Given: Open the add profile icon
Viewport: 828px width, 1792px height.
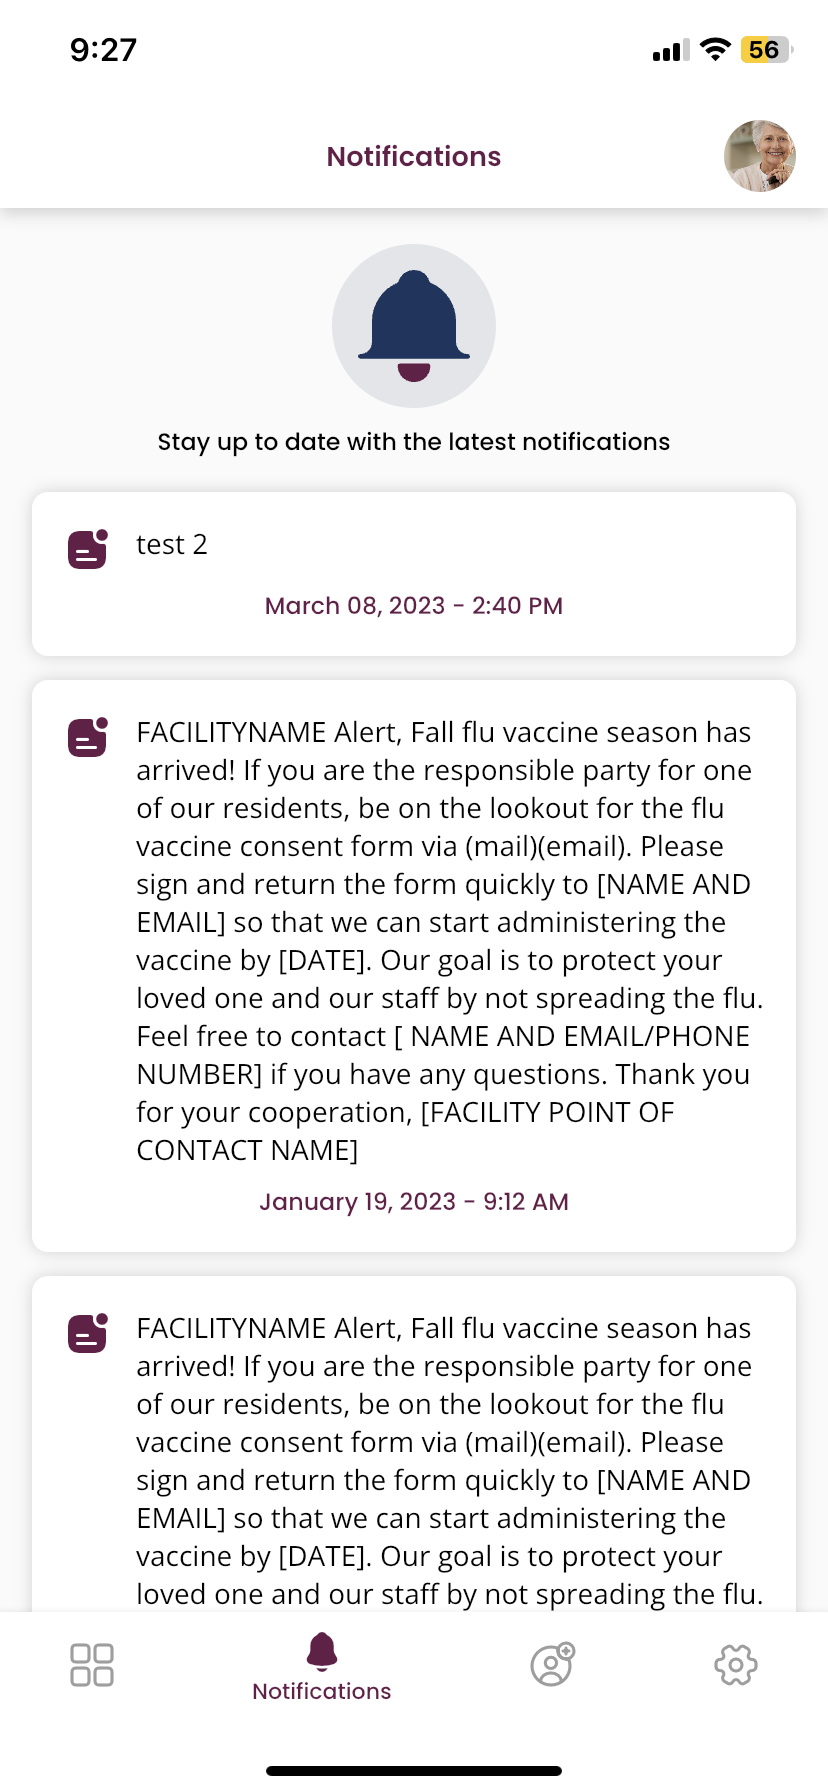Looking at the screenshot, I should click(x=552, y=1665).
